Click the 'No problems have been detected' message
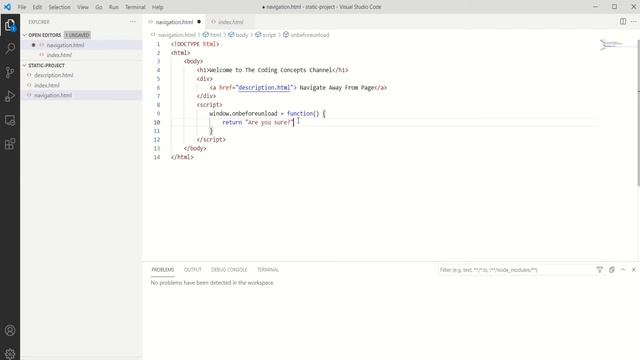Viewport: 640px width, 360px height. click(212, 282)
